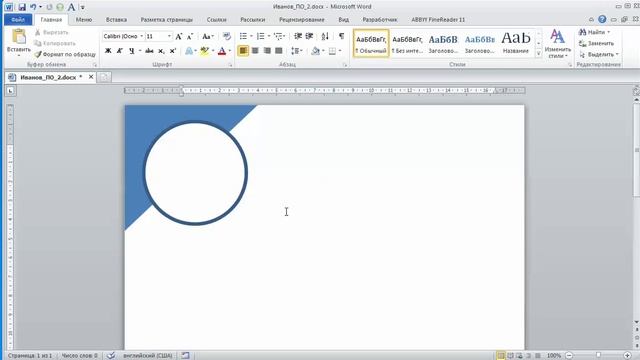Viewport: 640px width, 360px height.
Task: Toggle Italic (К) formatting
Action: 120,51
